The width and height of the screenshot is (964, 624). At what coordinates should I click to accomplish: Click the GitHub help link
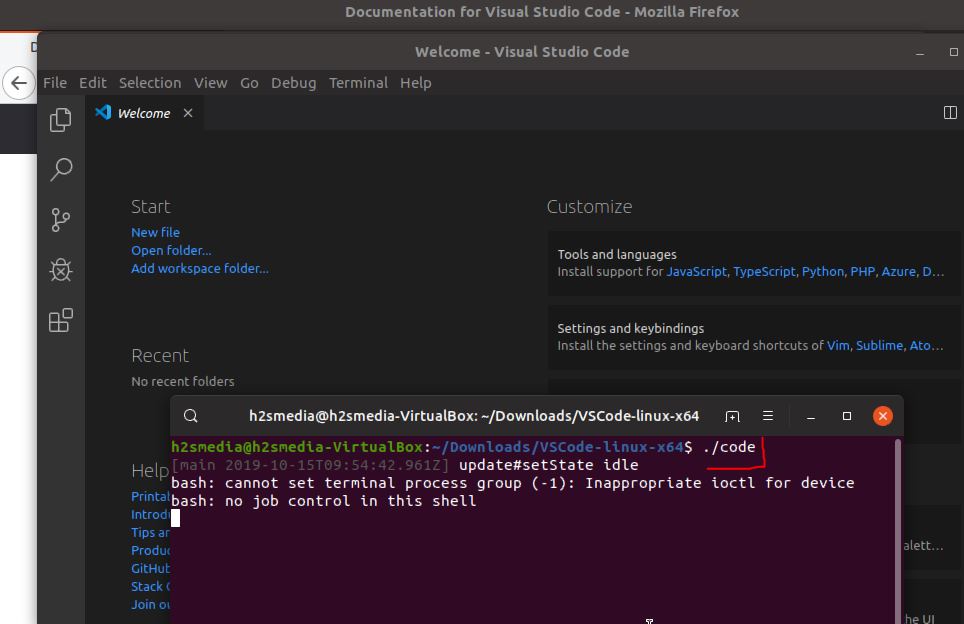(151, 569)
